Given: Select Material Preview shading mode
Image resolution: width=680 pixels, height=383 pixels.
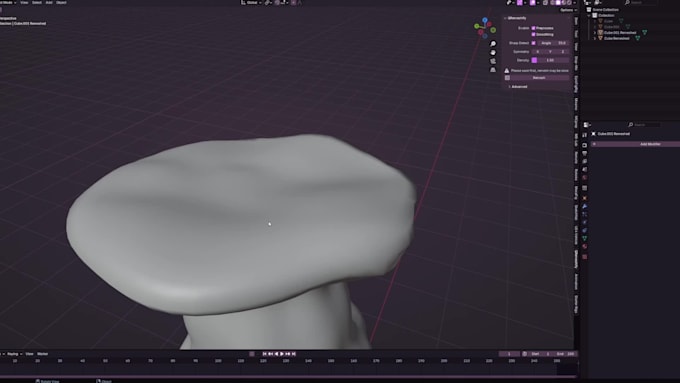Looking at the screenshot, I should [x=564, y=3].
